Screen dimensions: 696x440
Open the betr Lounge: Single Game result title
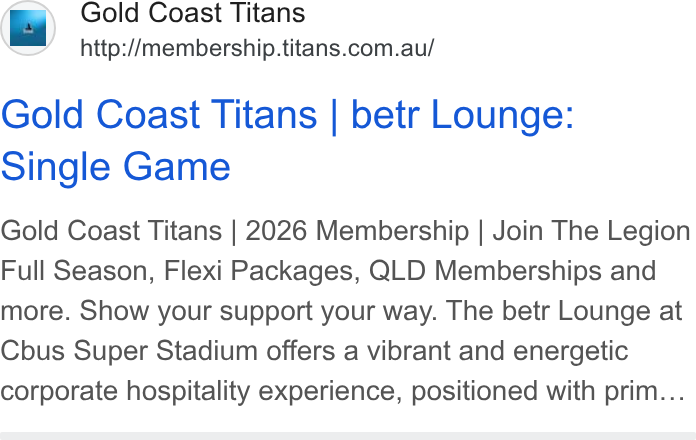(x=287, y=140)
